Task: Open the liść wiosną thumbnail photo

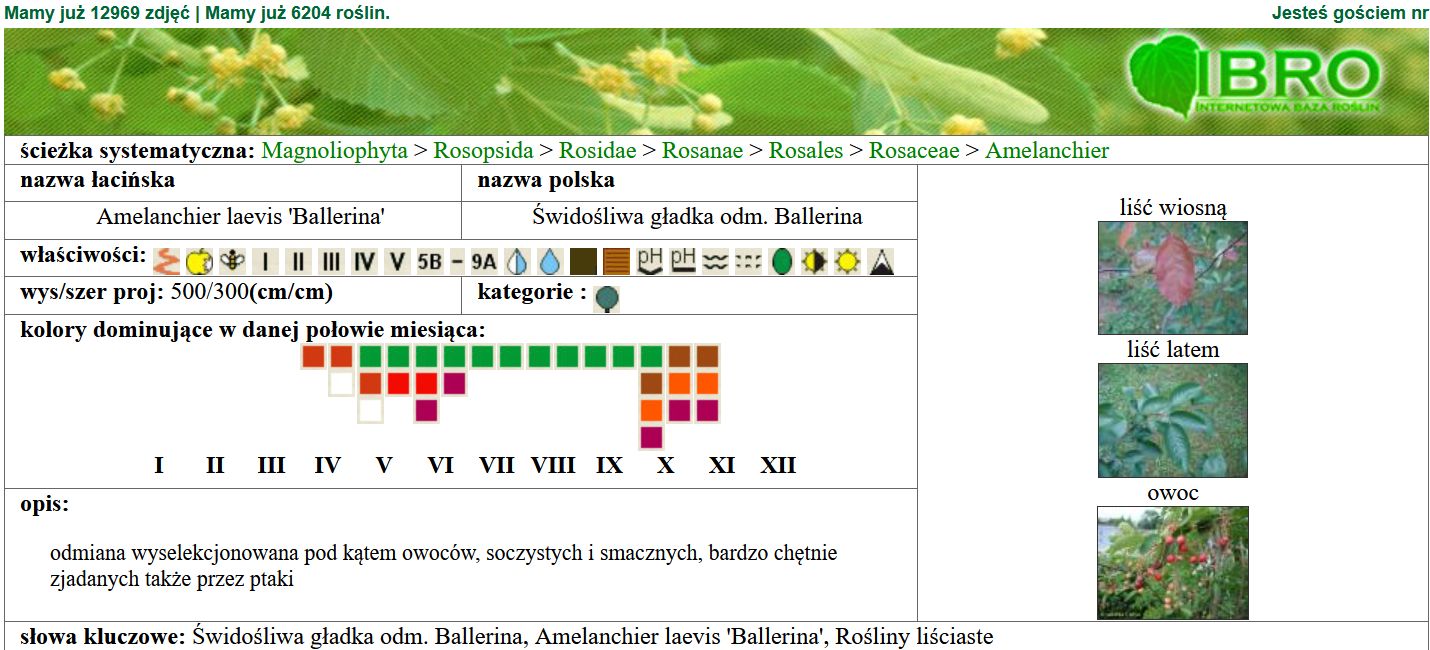Action: coord(1172,278)
